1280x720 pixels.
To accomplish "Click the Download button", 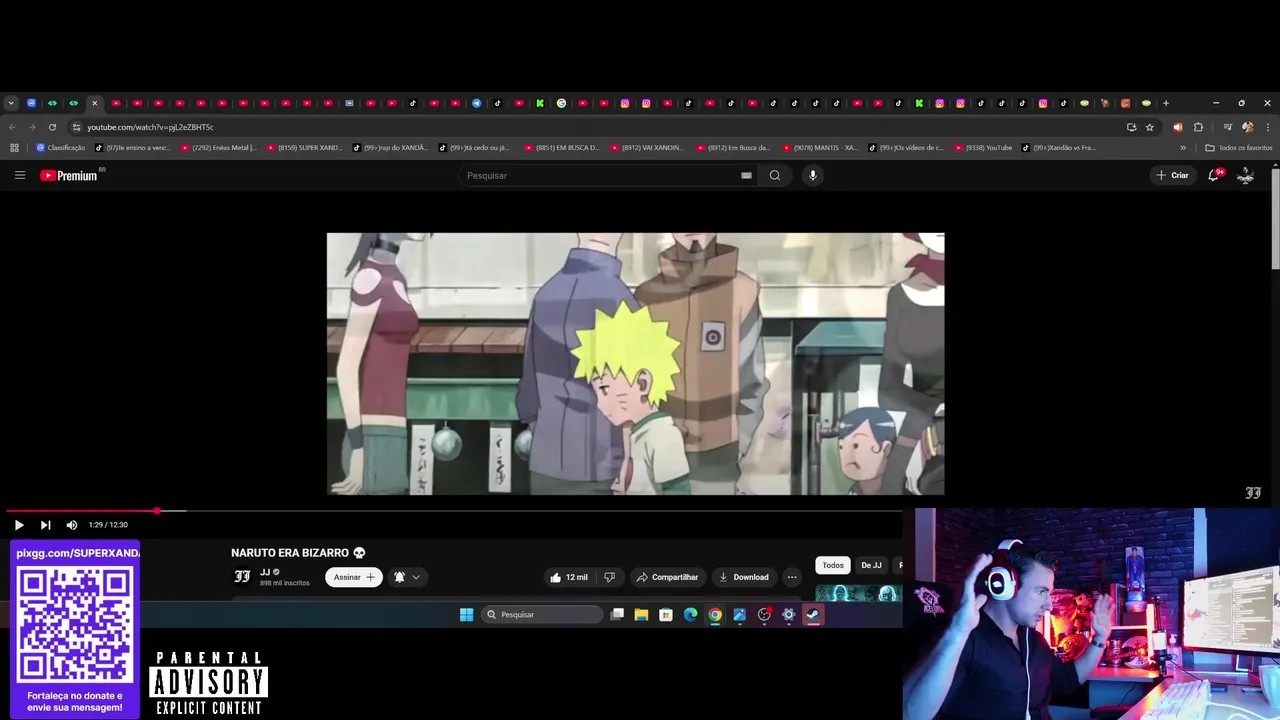I will coord(744,577).
